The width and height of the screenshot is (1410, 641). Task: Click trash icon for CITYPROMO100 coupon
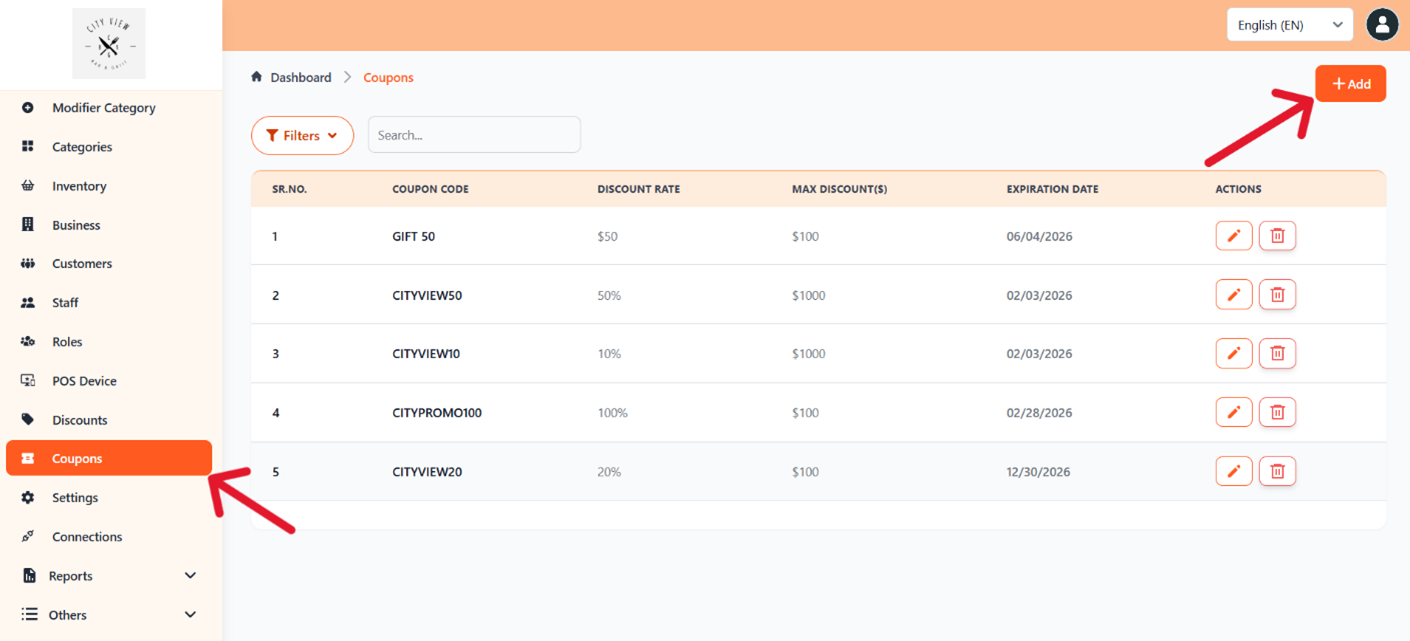tap(1277, 412)
